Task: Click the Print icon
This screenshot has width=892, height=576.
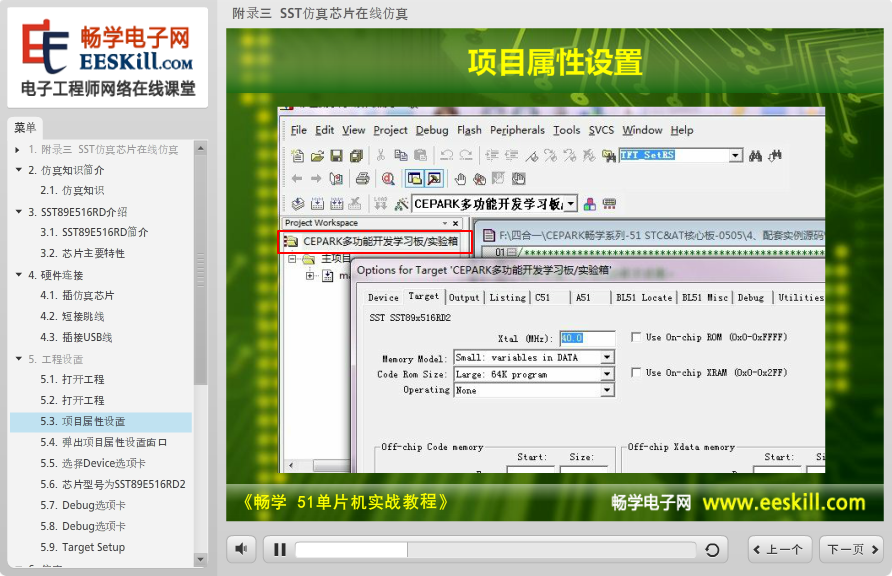Action: (x=362, y=179)
